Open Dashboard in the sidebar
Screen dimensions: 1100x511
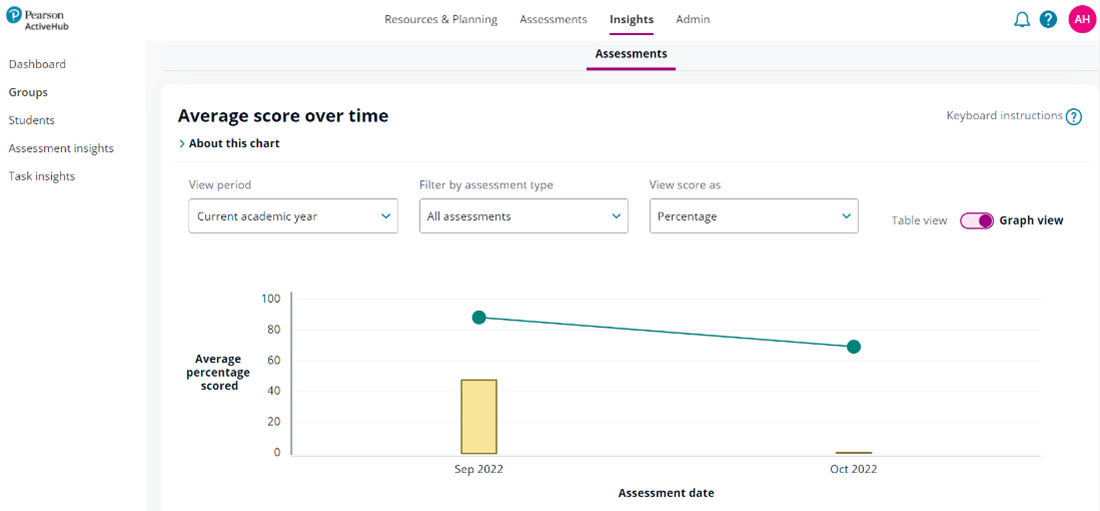pyautogui.click(x=37, y=64)
